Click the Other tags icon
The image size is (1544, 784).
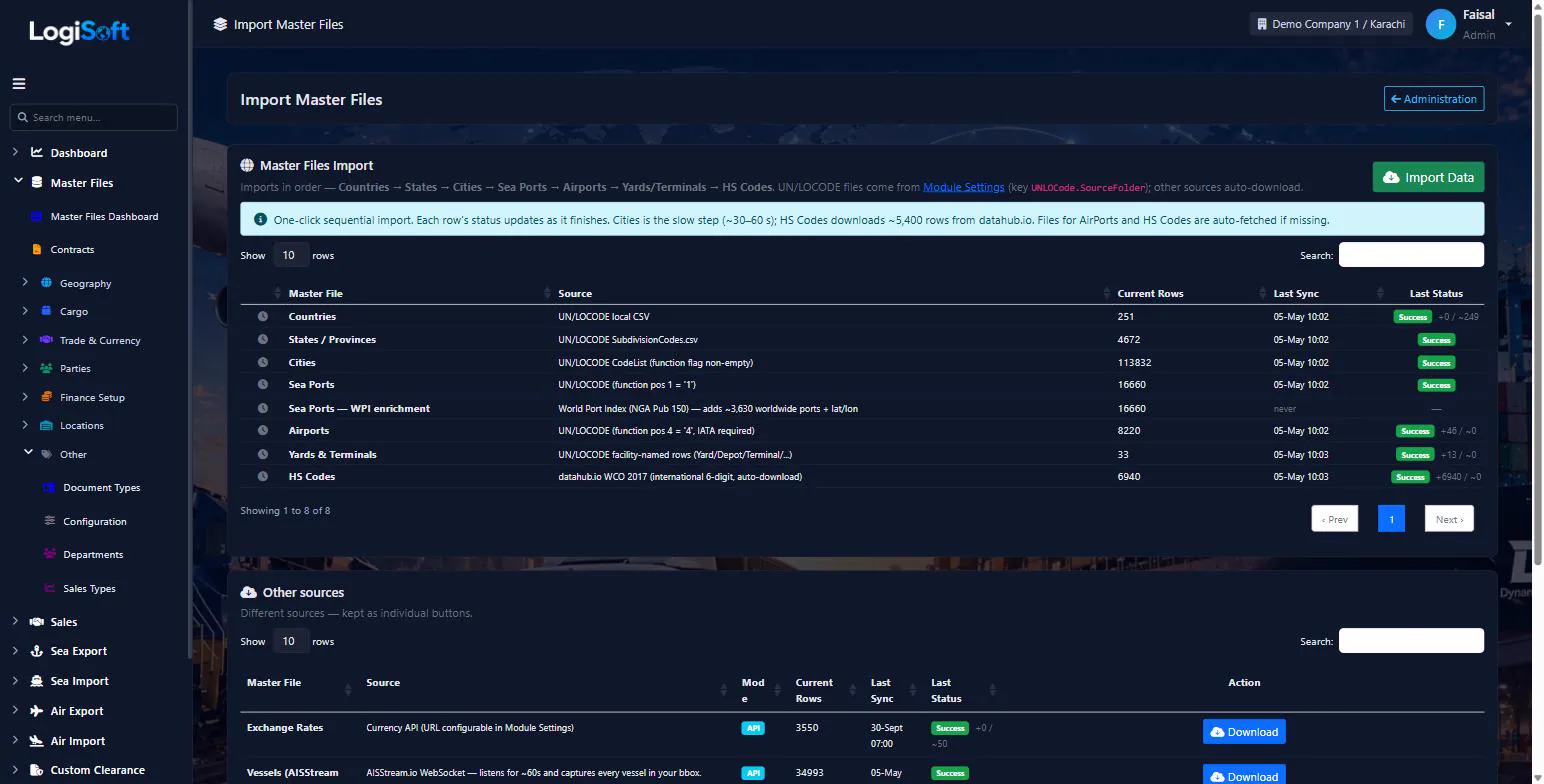pyautogui.click(x=46, y=454)
